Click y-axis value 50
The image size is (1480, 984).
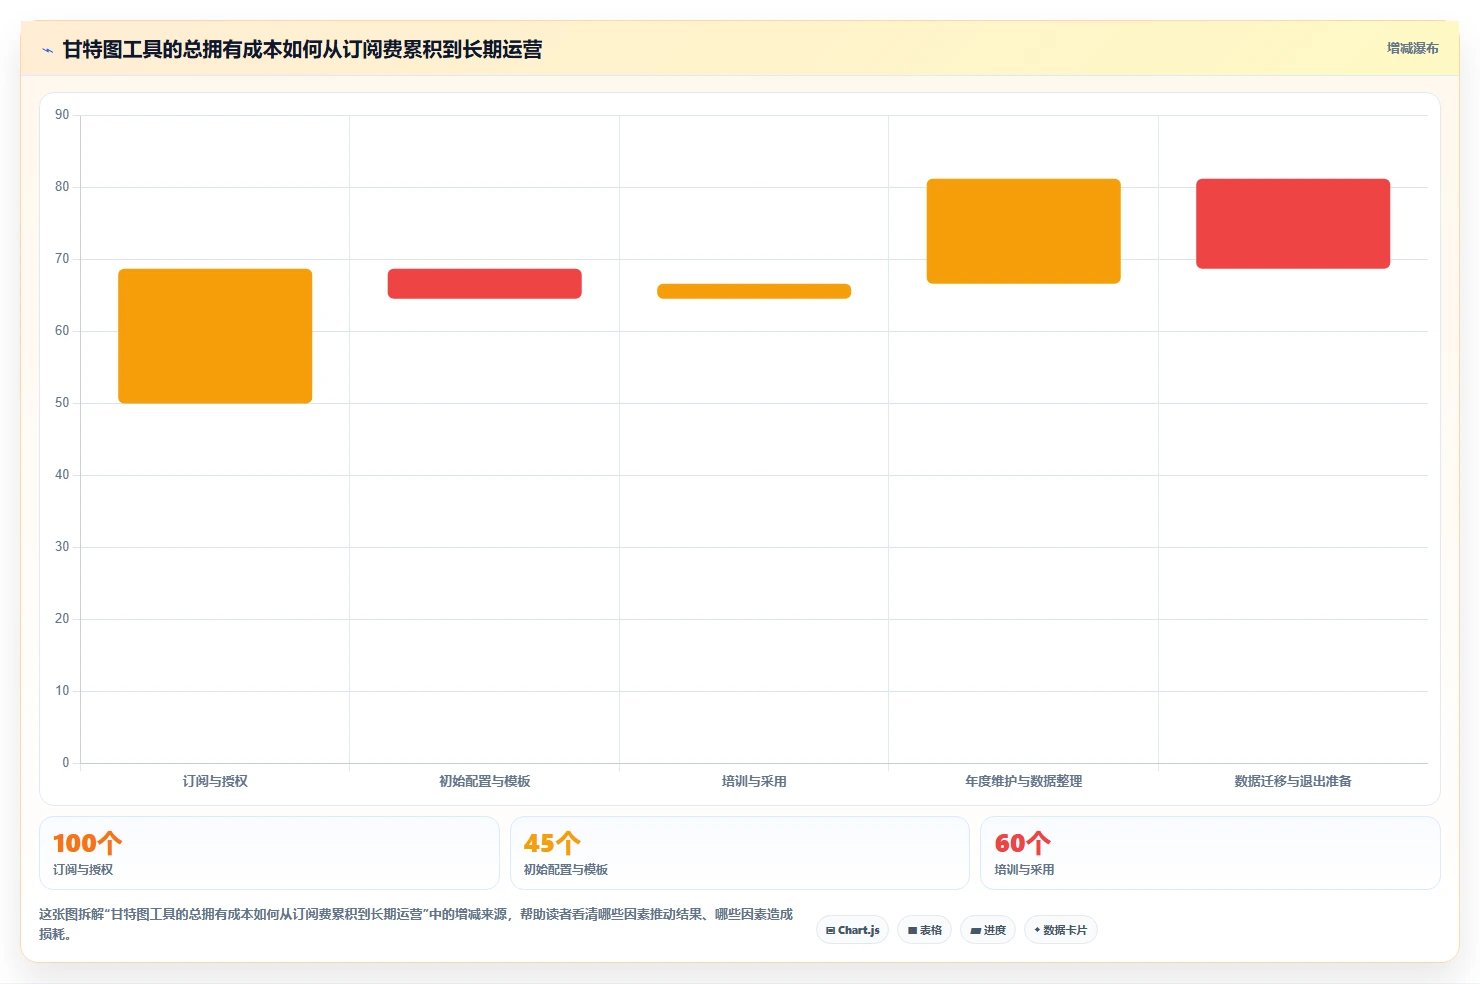click(62, 403)
